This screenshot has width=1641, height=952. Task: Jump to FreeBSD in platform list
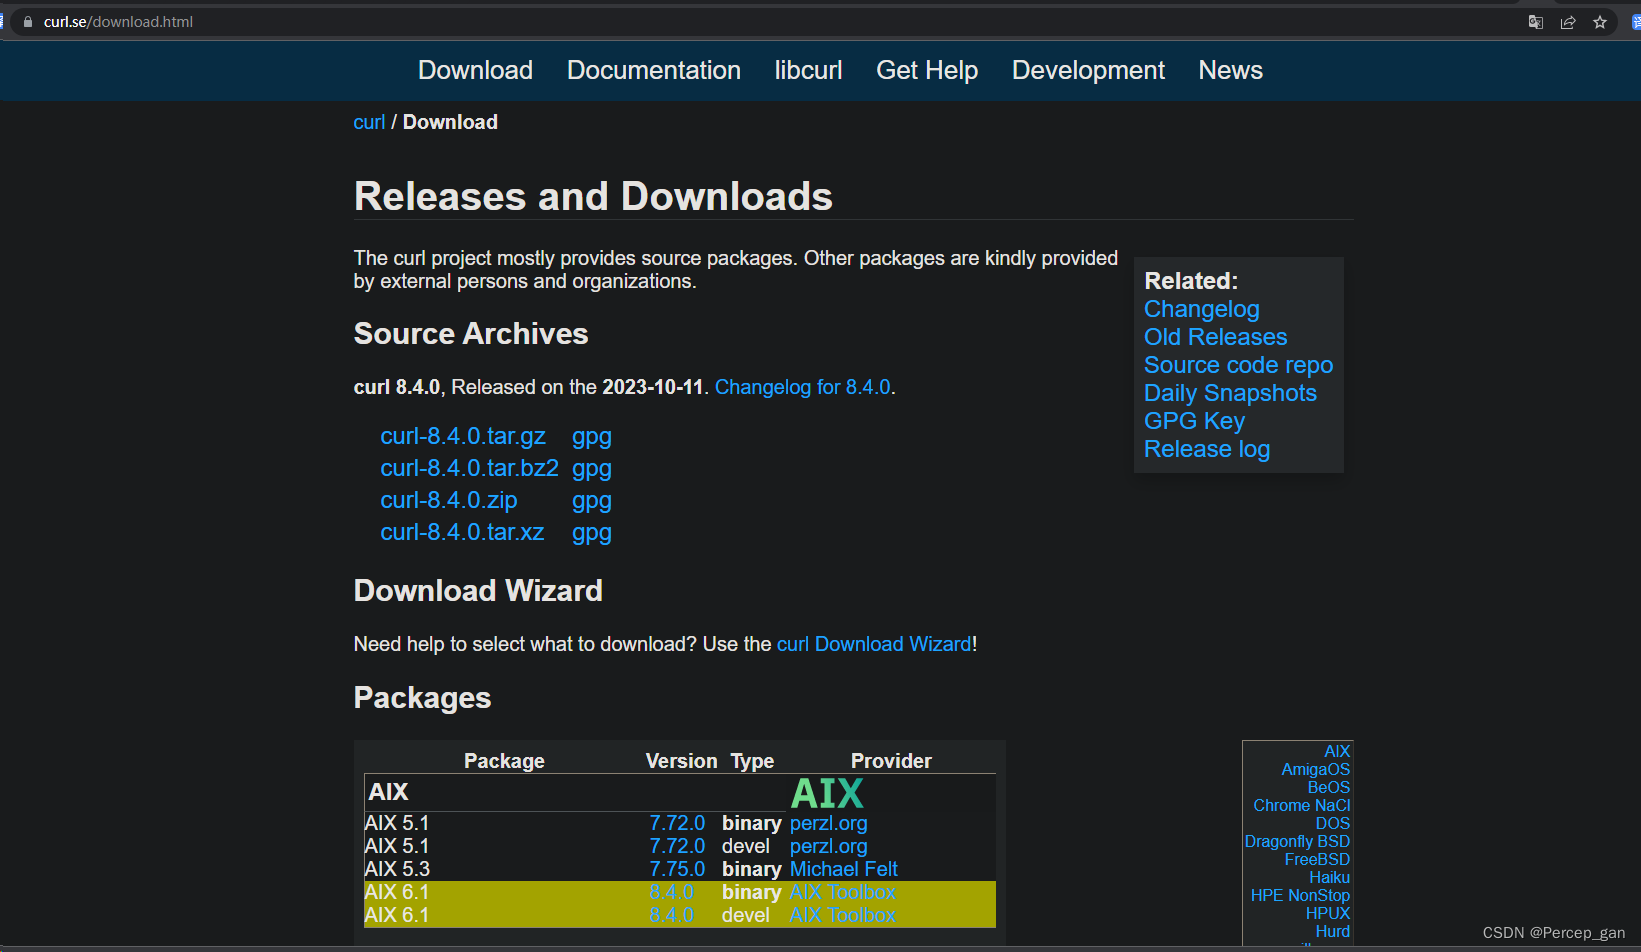(1317, 859)
